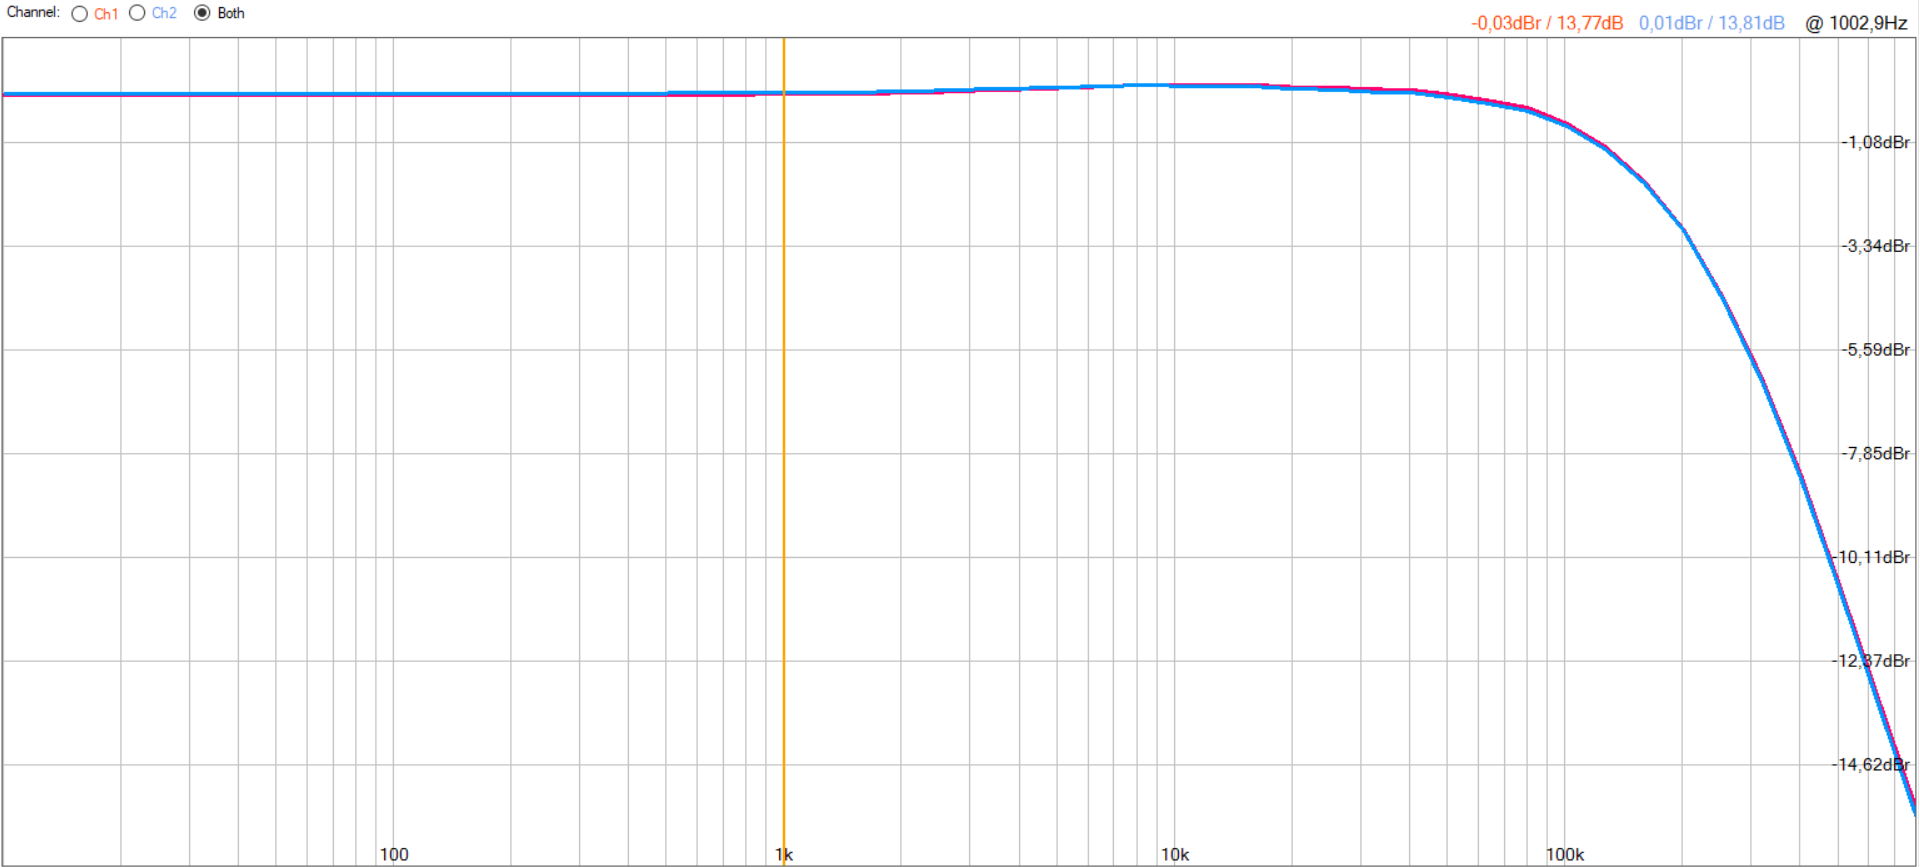Click the -5,59dBr level axis label

[x=1875, y=350]
